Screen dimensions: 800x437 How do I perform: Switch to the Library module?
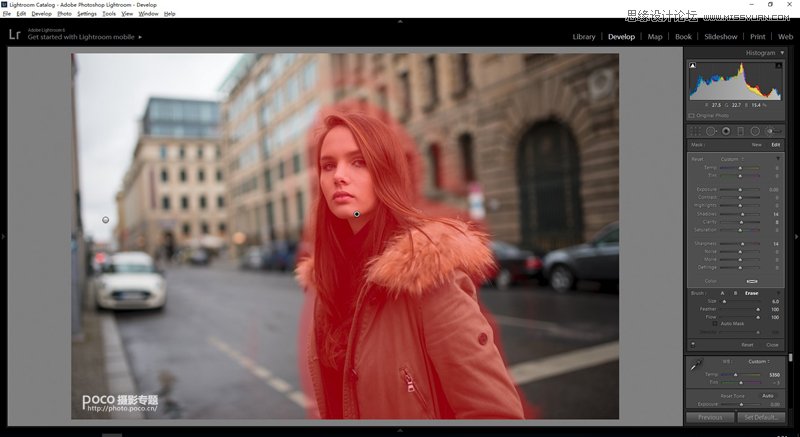click(584, 37)
